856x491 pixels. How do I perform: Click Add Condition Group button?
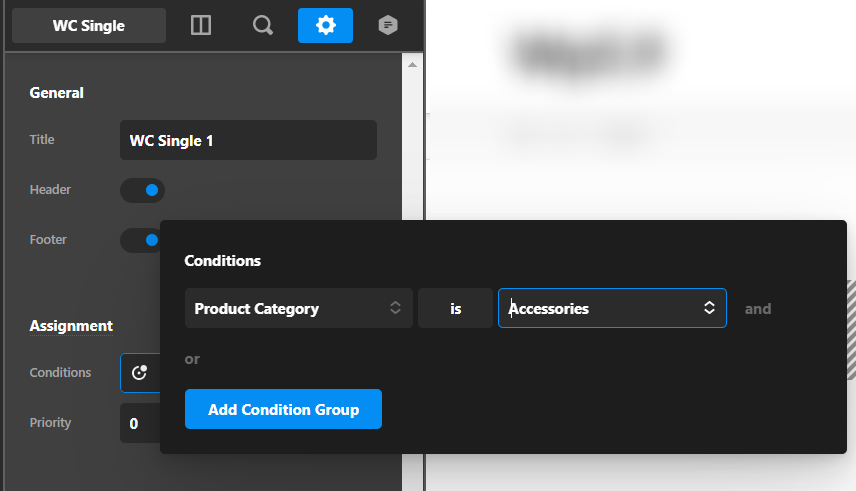click(x=283, y=409)
